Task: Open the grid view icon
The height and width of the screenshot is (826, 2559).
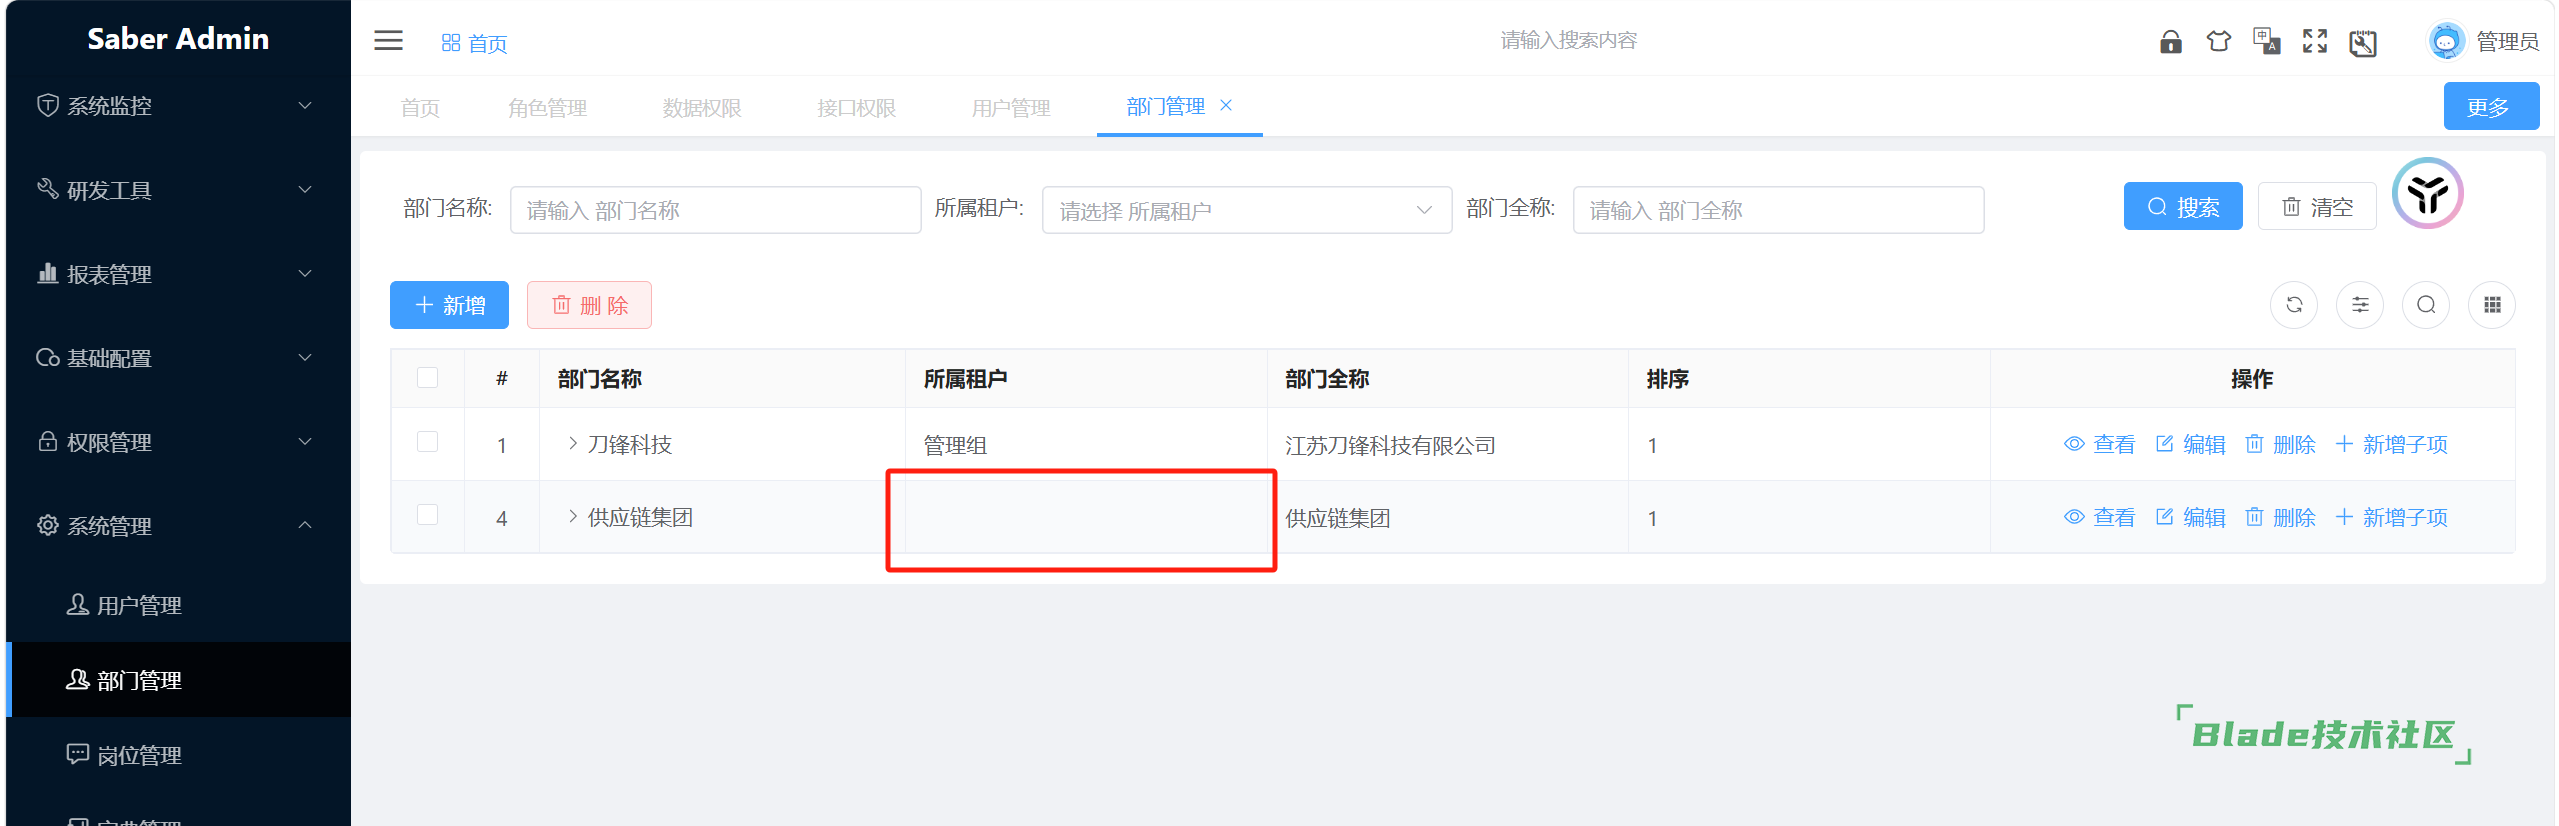Action: tap(2492, 305)
